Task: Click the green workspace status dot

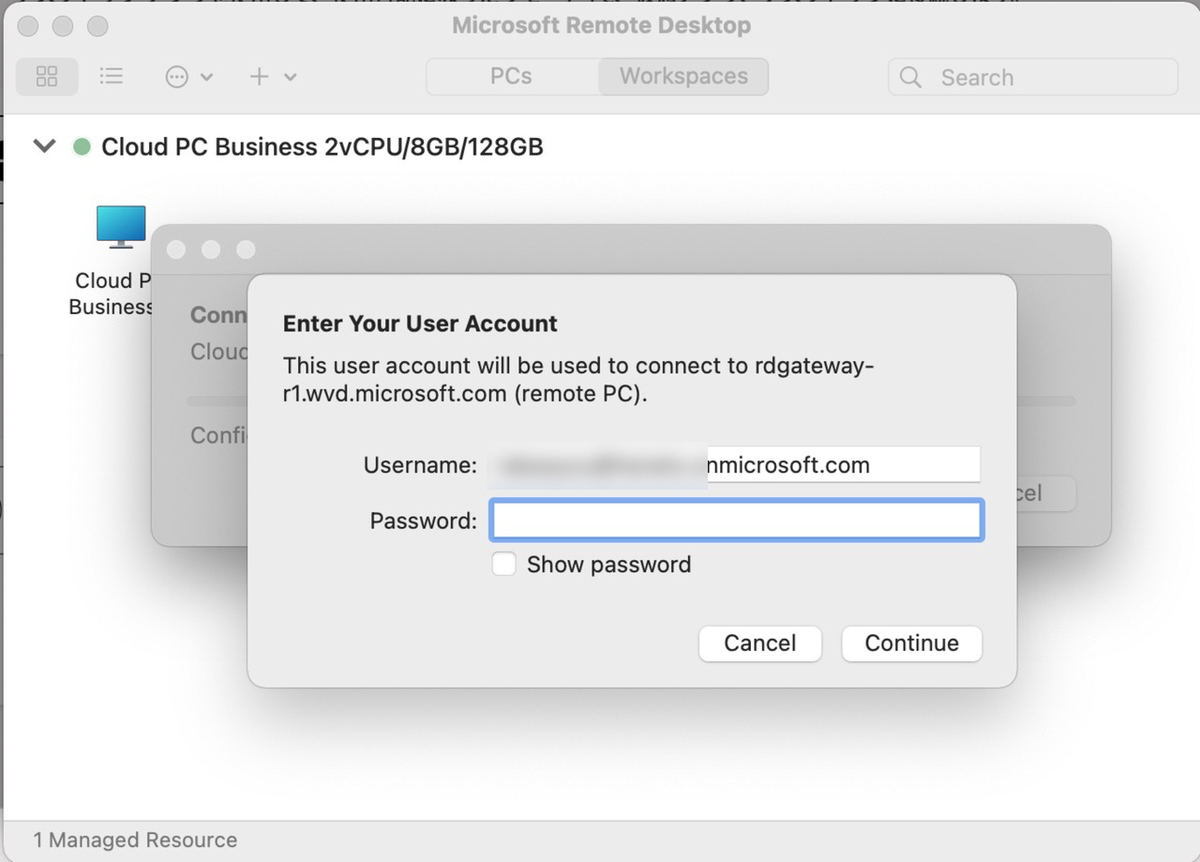Action: pyautogui.click(x=82, y=147)
